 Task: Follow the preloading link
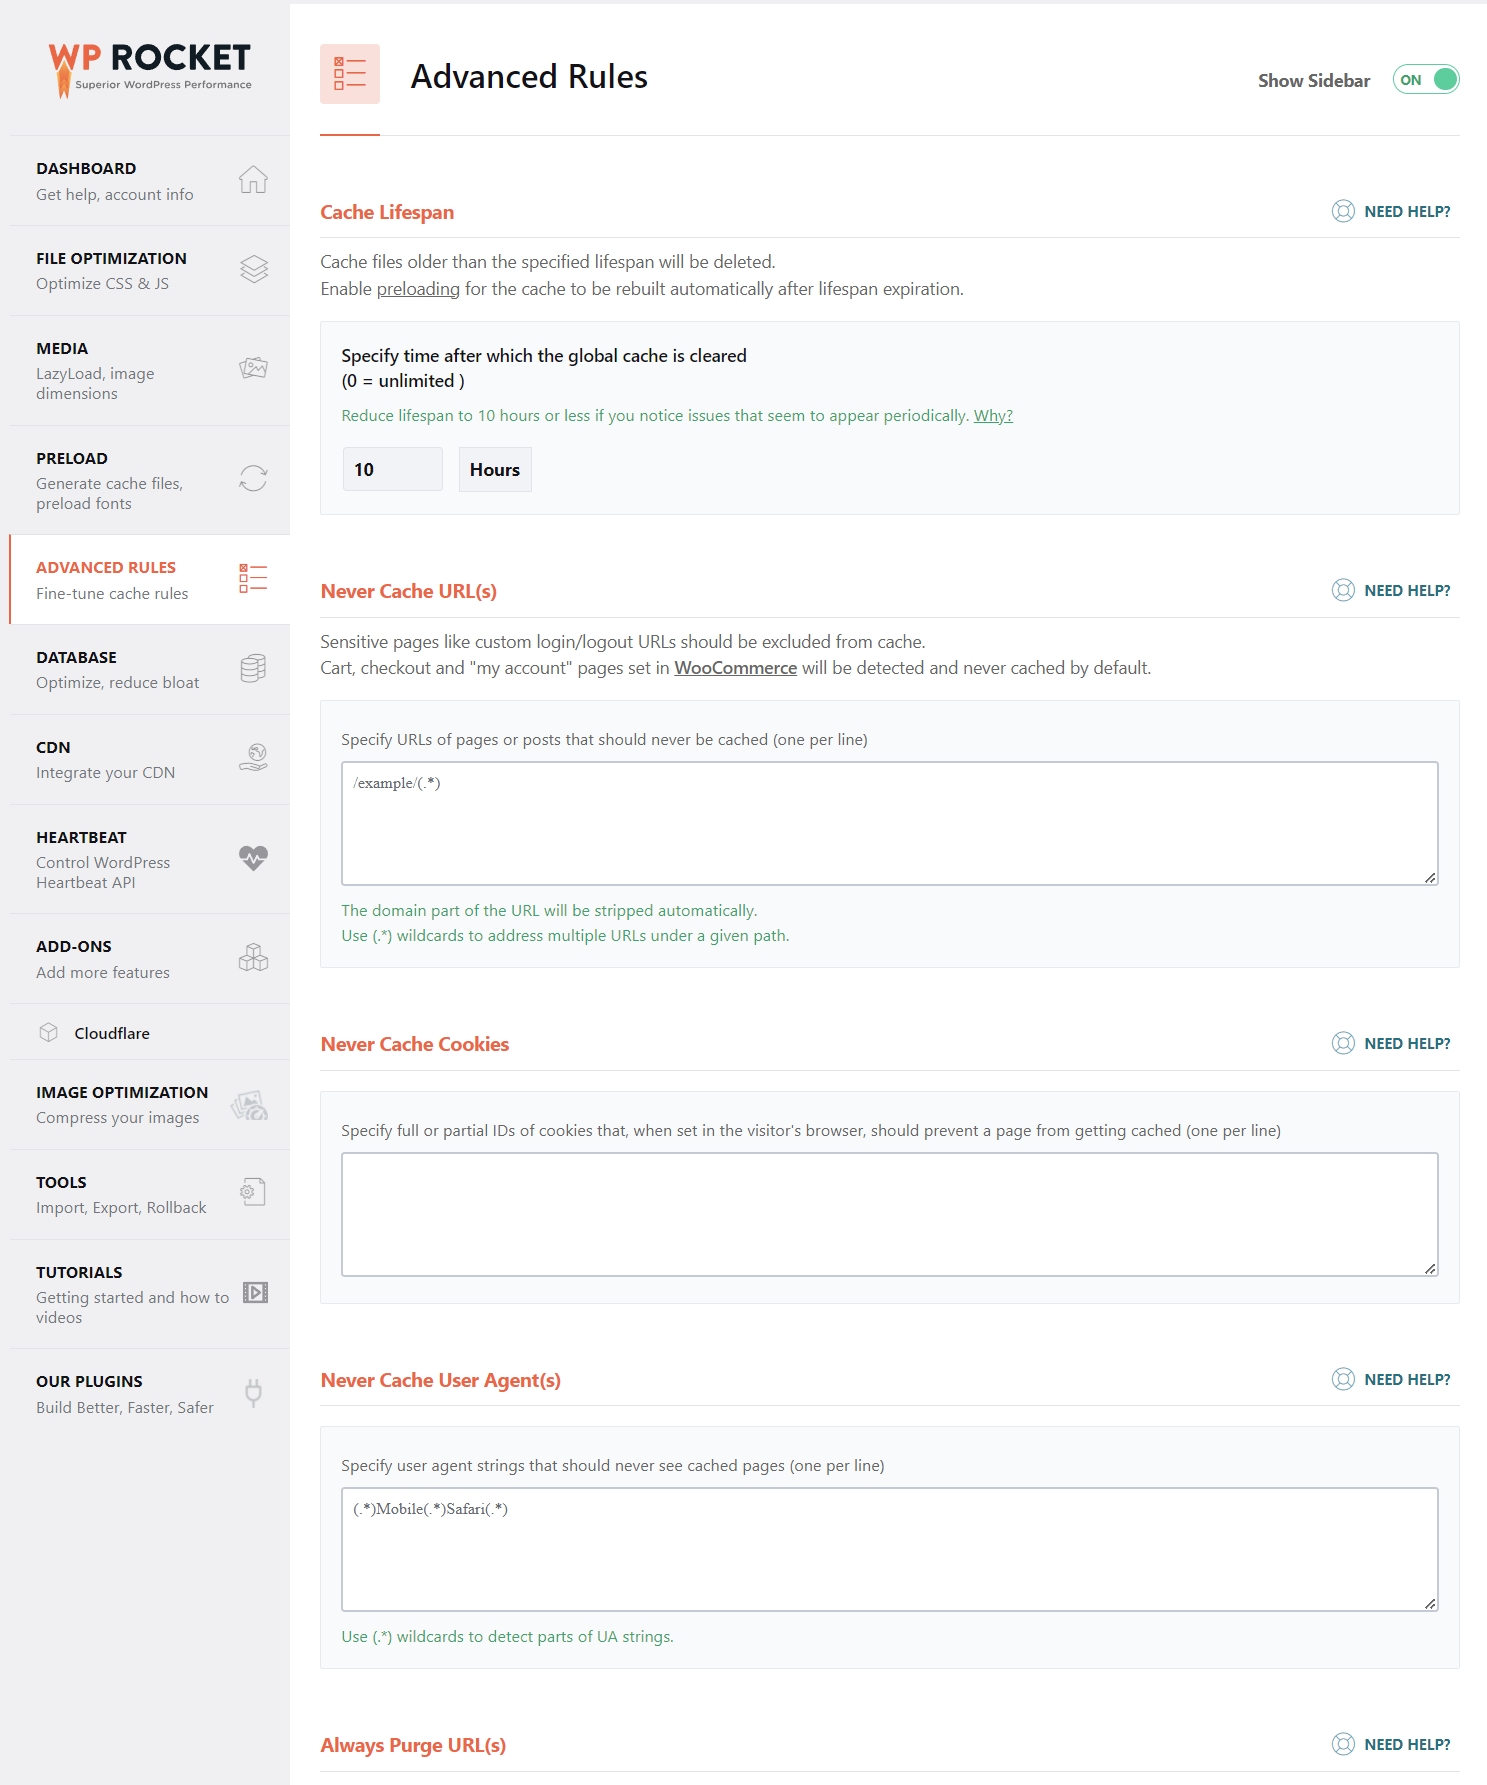pyautogui.click(x=418, y=289)
